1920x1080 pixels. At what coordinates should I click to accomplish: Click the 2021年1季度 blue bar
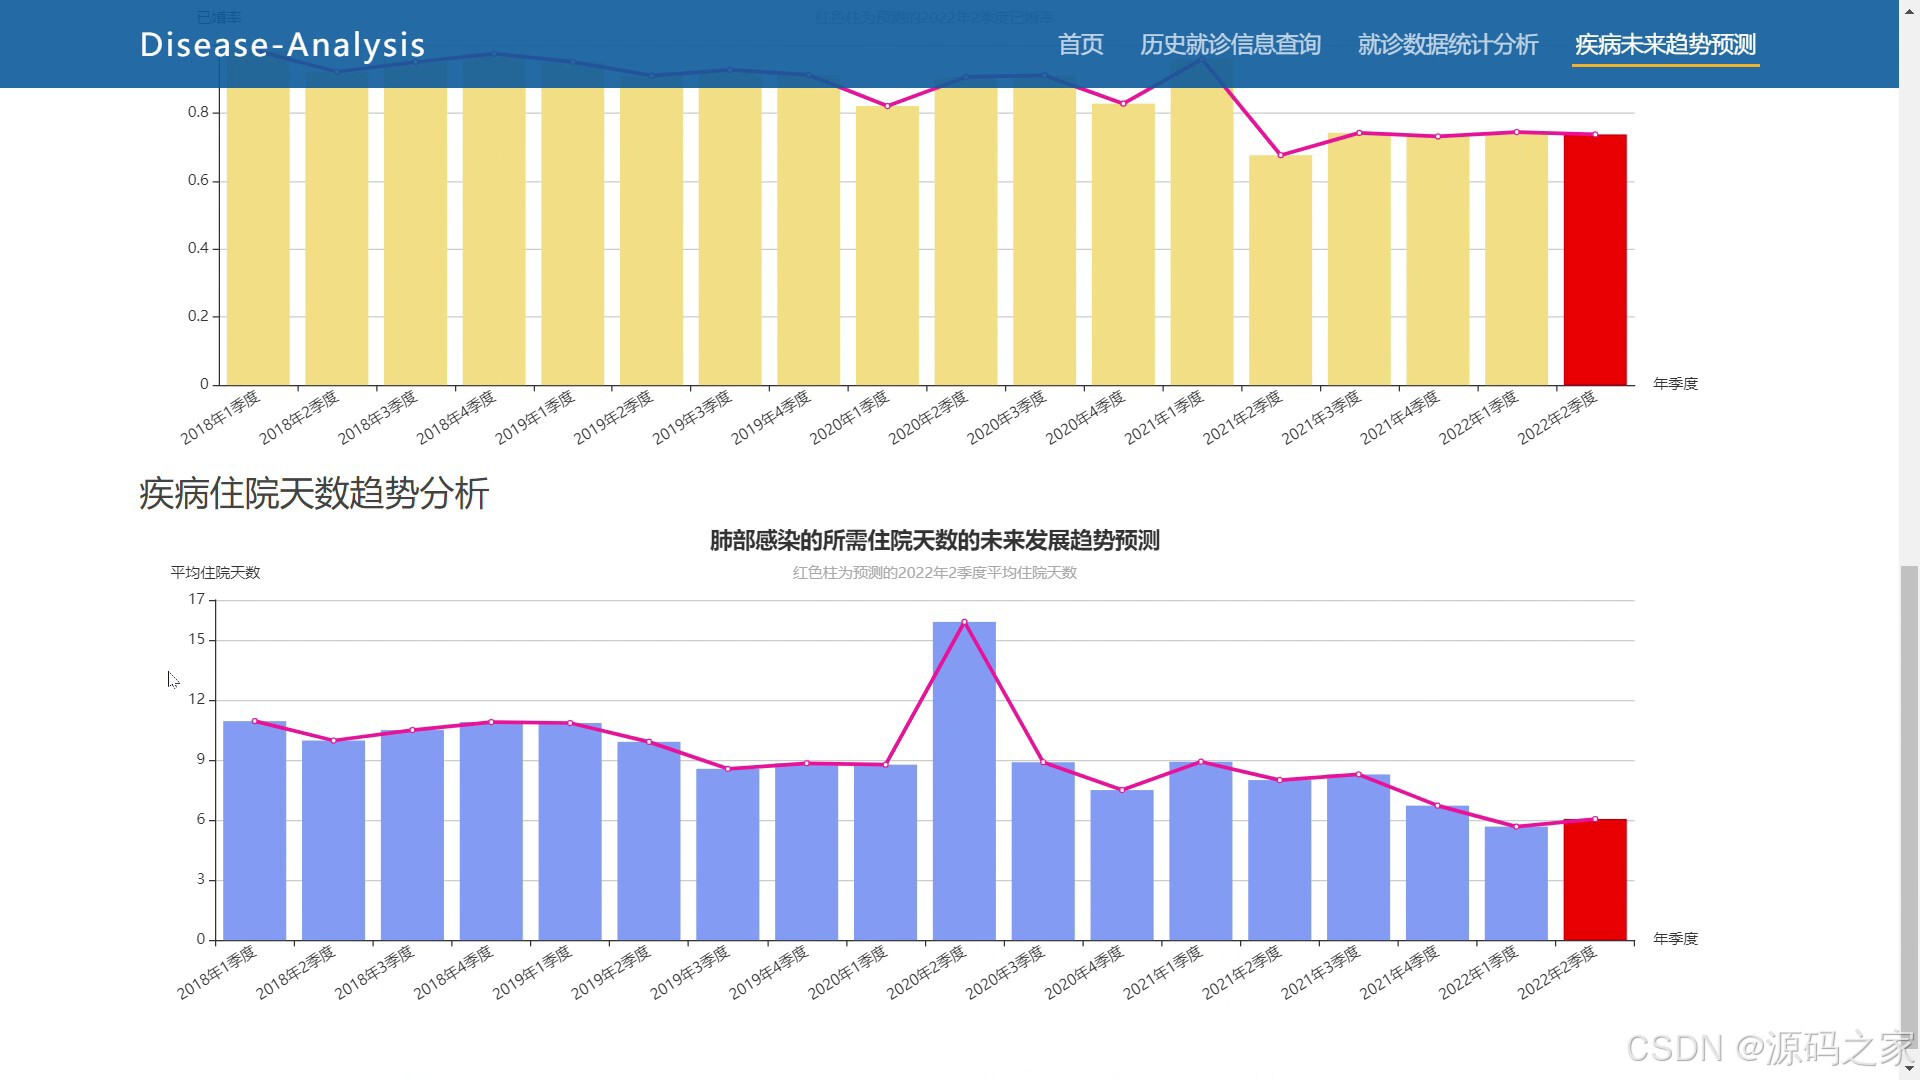point(1200,851)
